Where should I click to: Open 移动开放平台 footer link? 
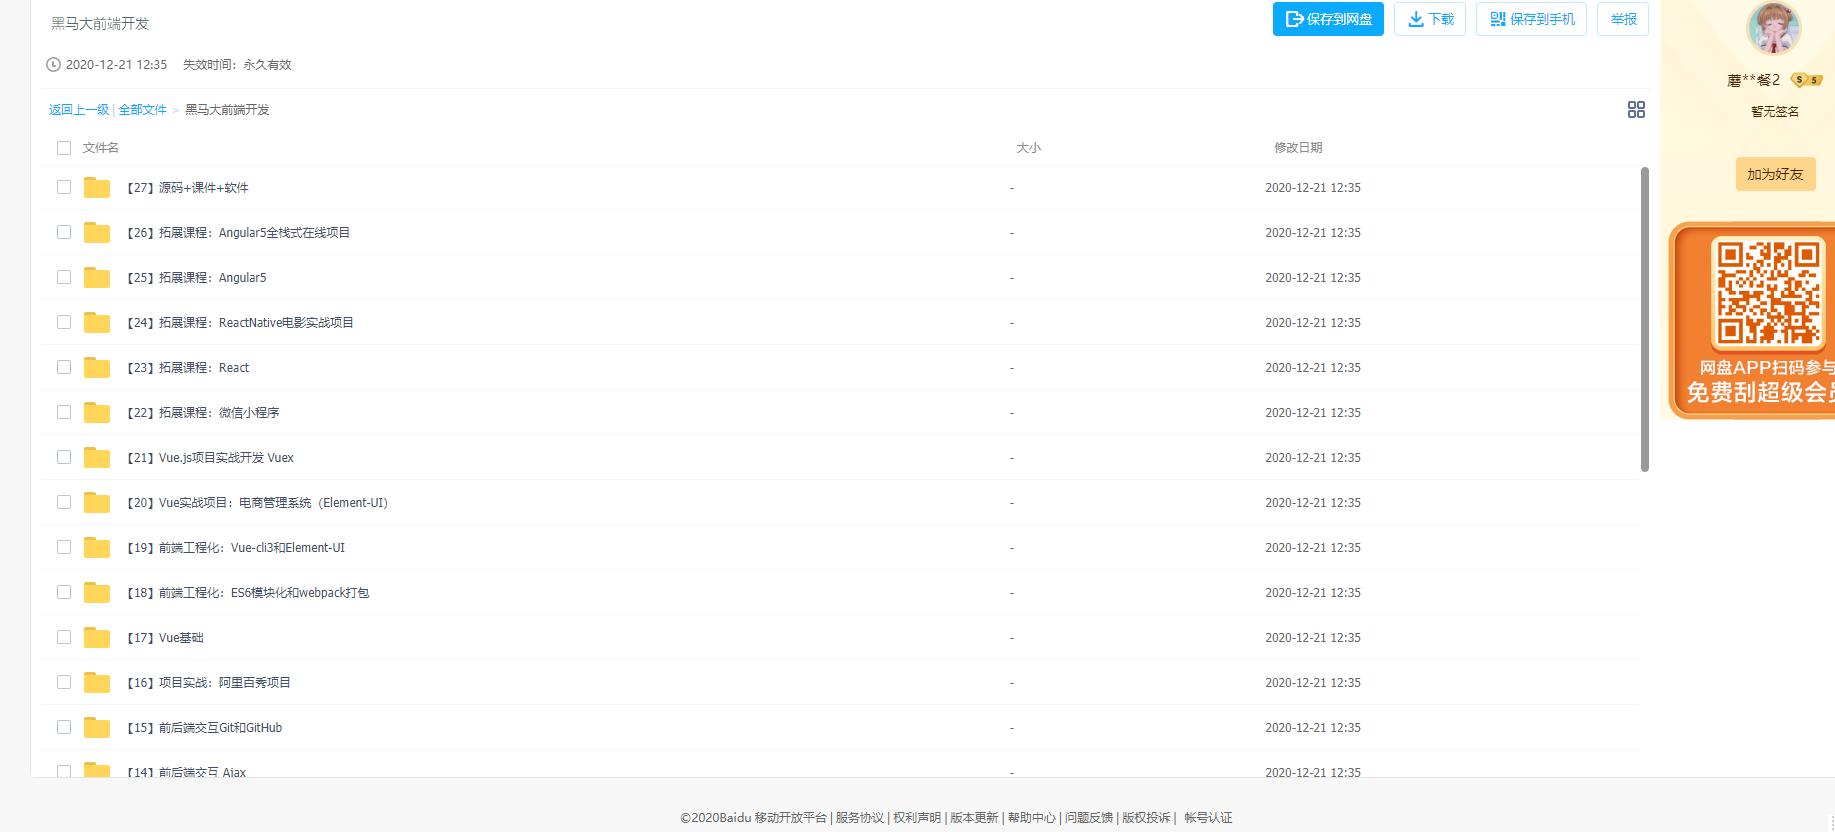[x=791, y=818]
